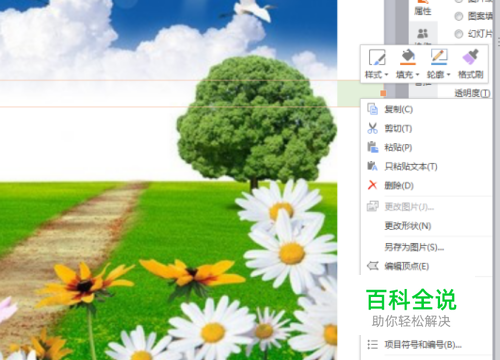The width and height of the screenshot is (500, 360).
Task: Select the green tree picture on the slide
Action: [256, 122]
